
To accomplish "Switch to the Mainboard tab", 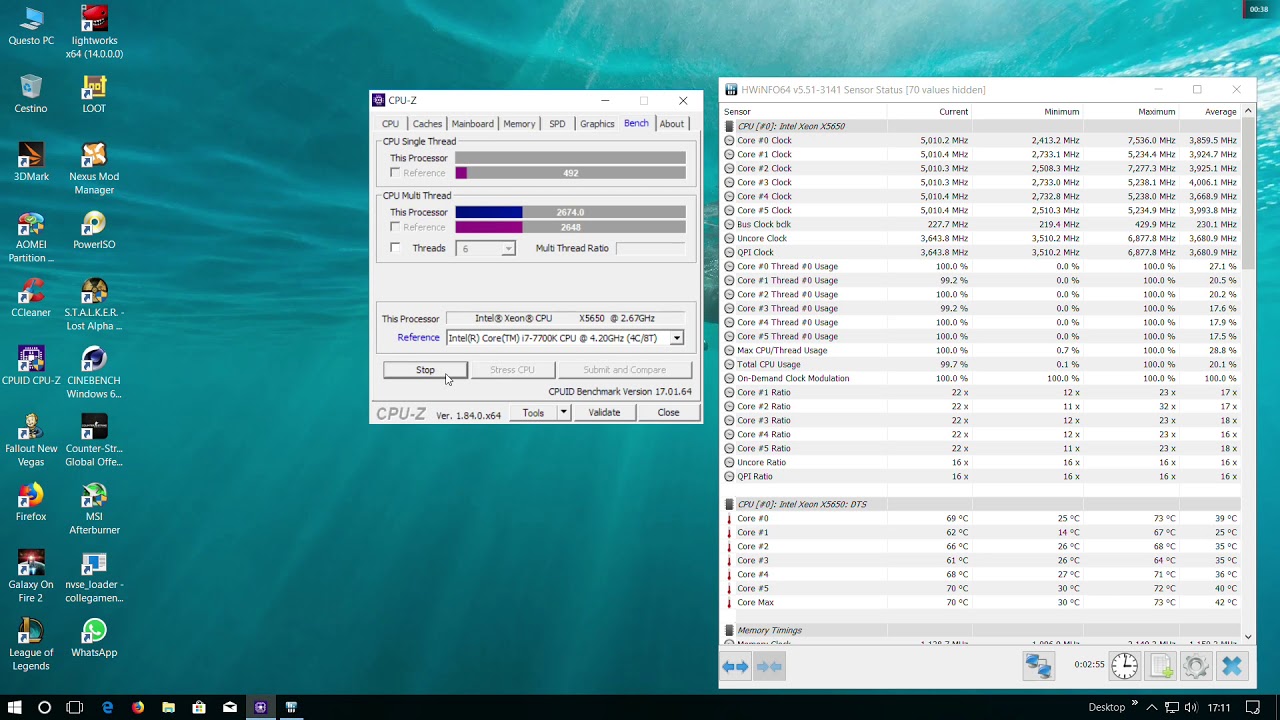I will [x=472, y=124].
